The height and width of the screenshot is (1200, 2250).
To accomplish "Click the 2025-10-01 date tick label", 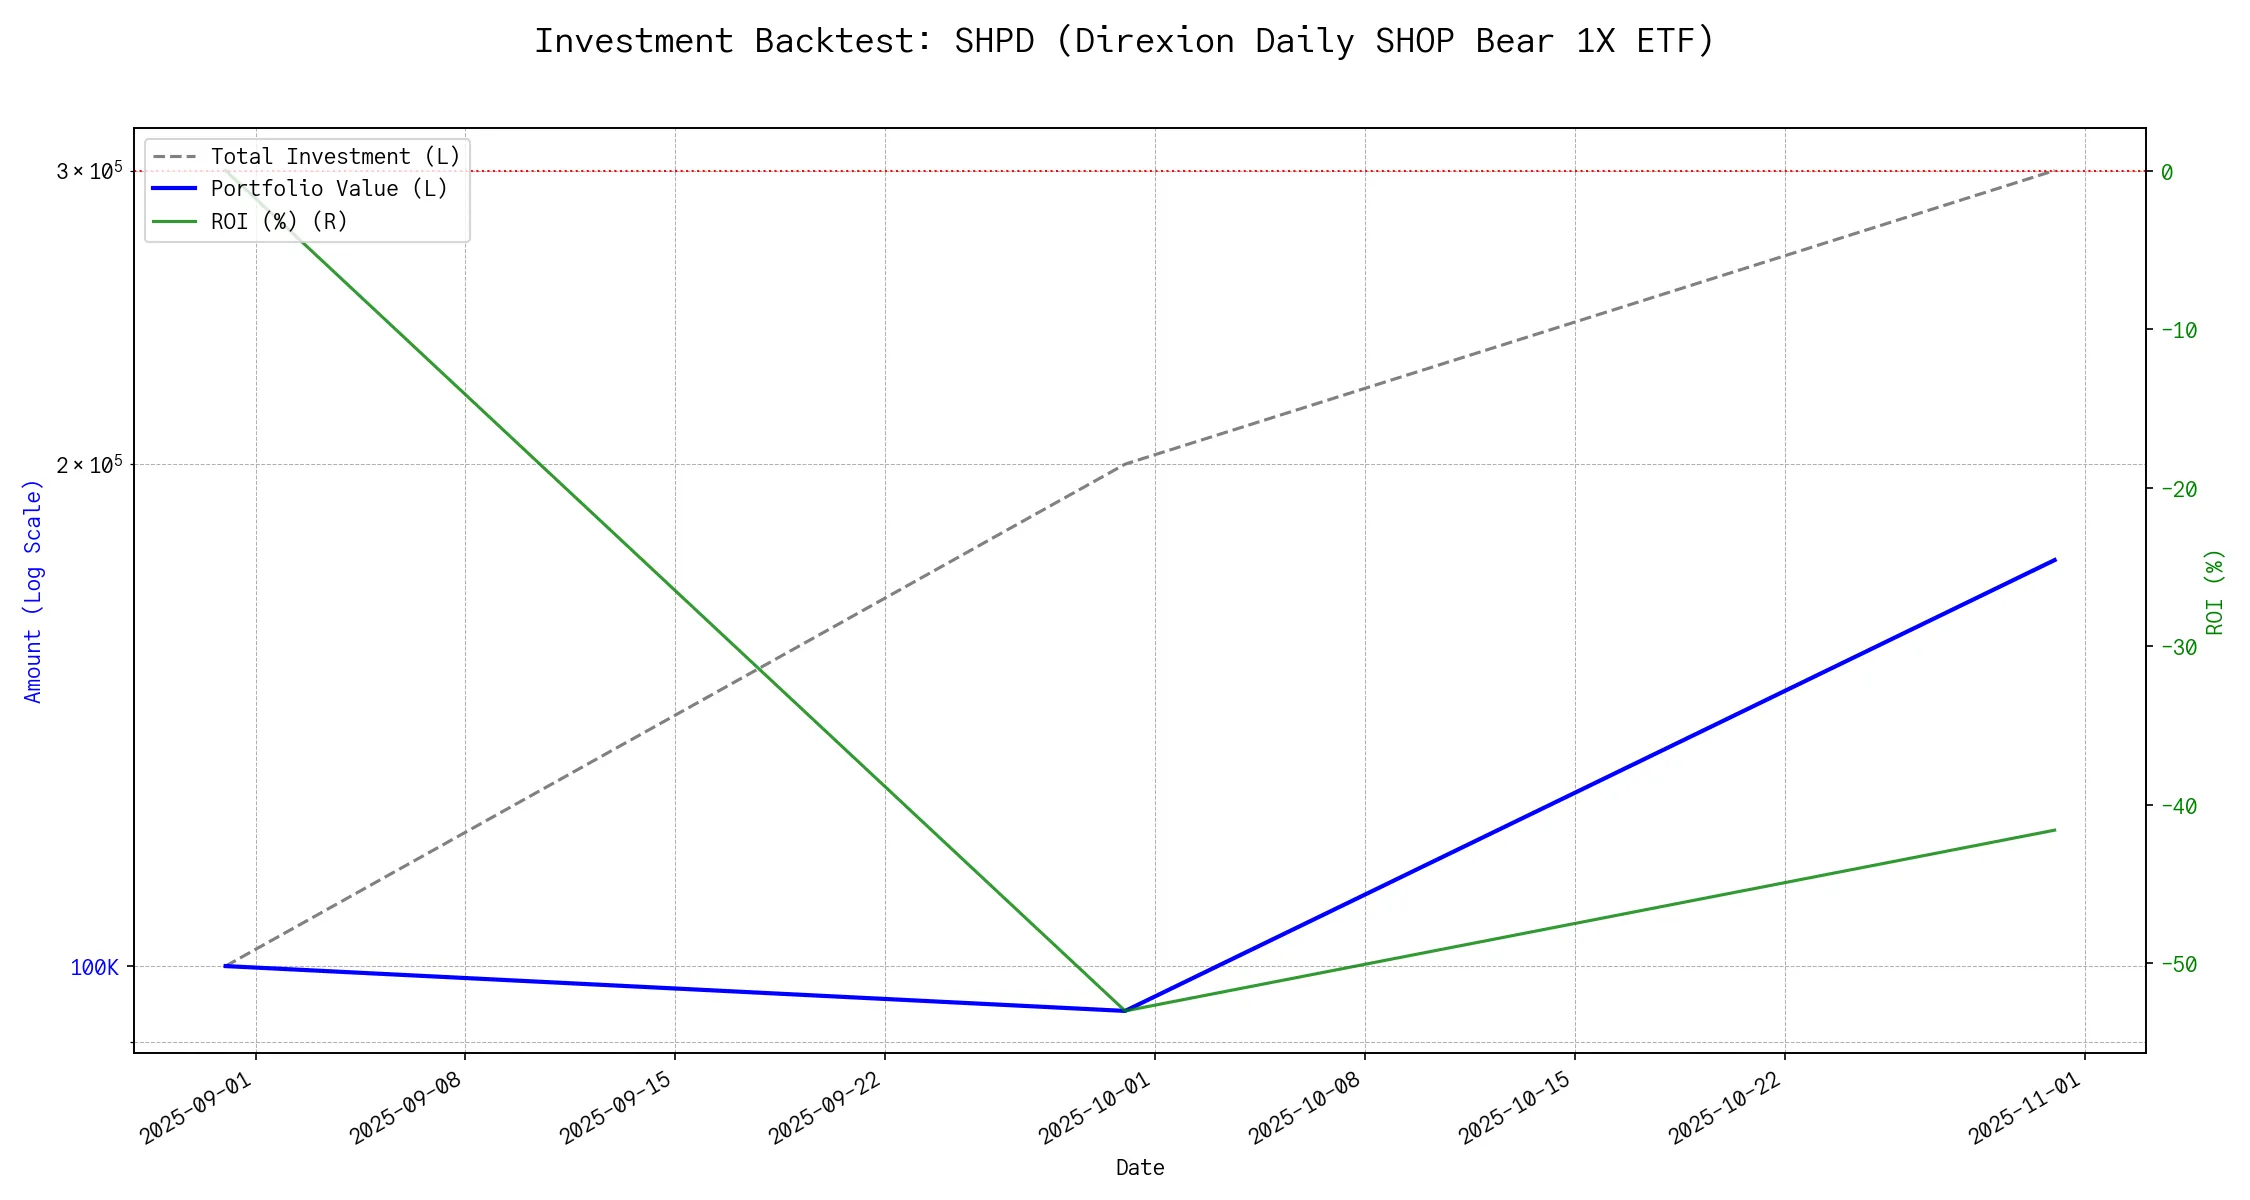I will point(1096,1108).
